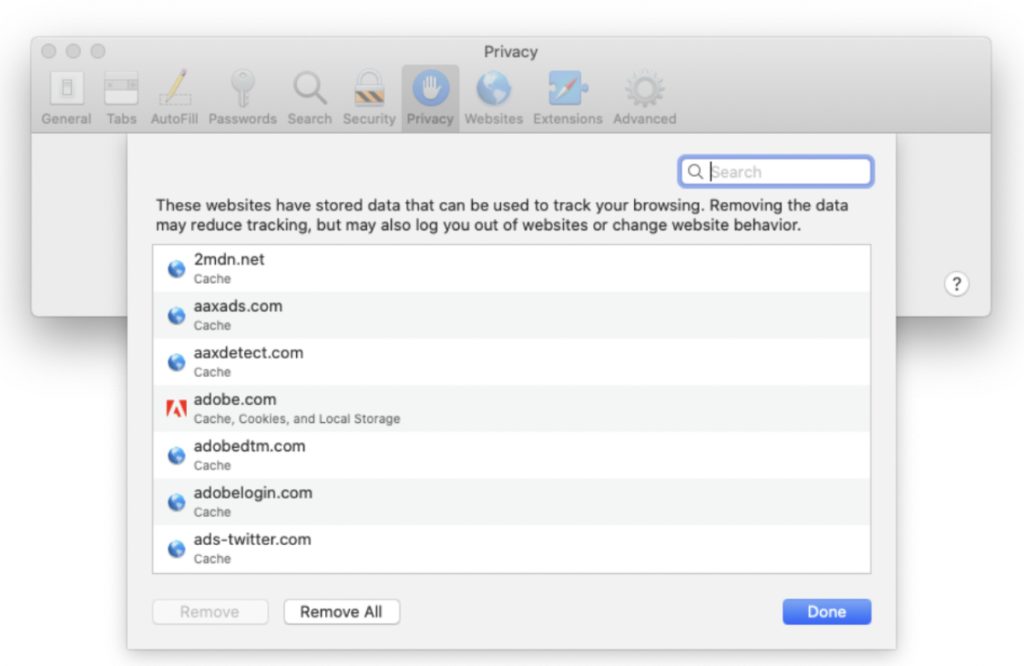Open the Tabs preferences icon

[121, 88]
